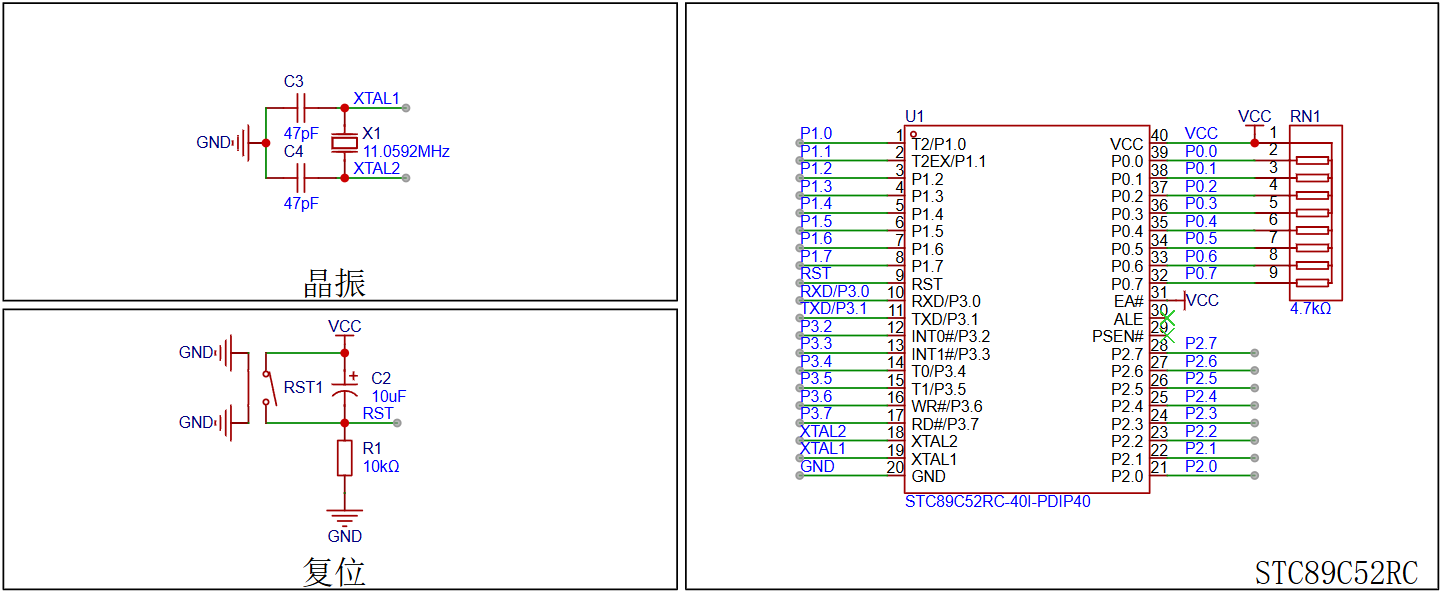Click the 47pF value below the C4 capacitor
The image size is (1442, 592).
point(301,203)
